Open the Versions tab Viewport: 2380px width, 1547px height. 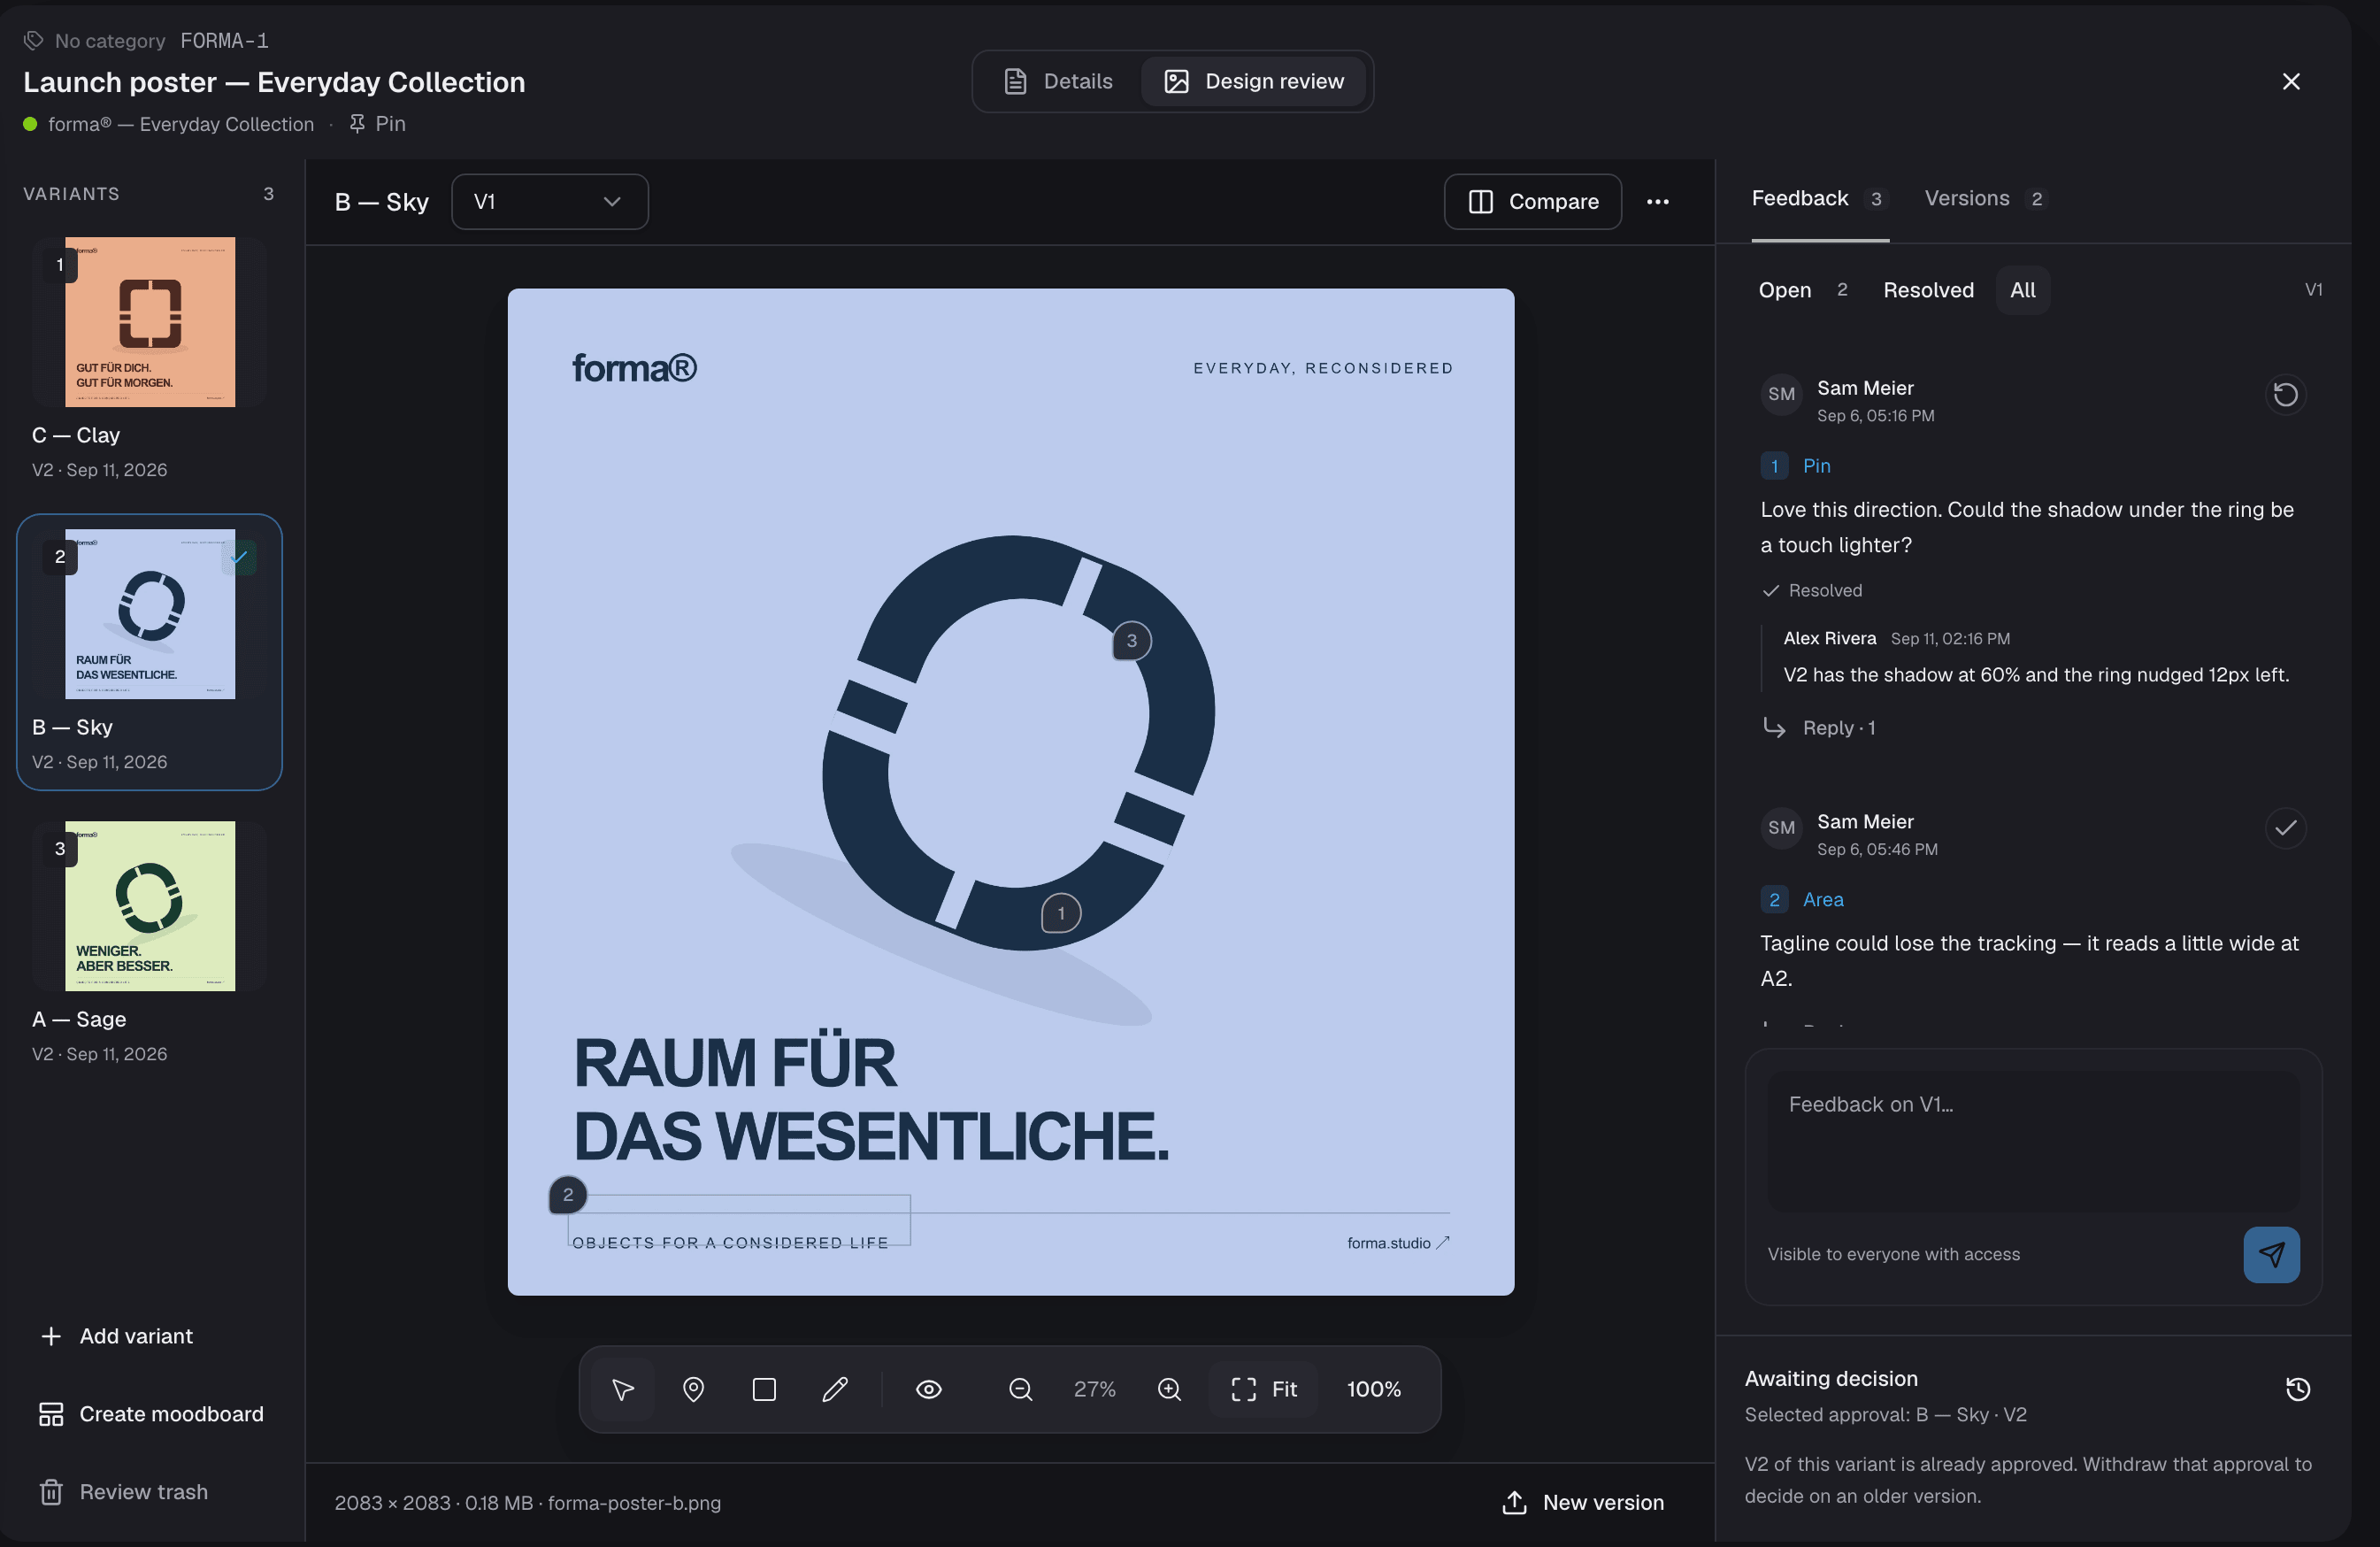click(x=1985, y=198)
